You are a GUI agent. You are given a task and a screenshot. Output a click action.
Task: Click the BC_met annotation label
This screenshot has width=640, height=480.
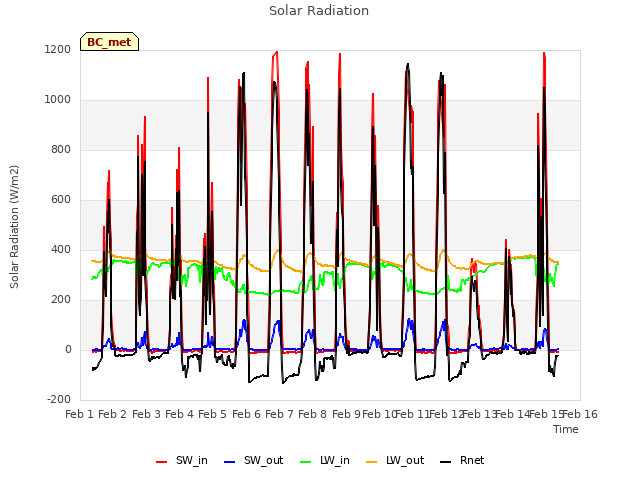[109, 42]
